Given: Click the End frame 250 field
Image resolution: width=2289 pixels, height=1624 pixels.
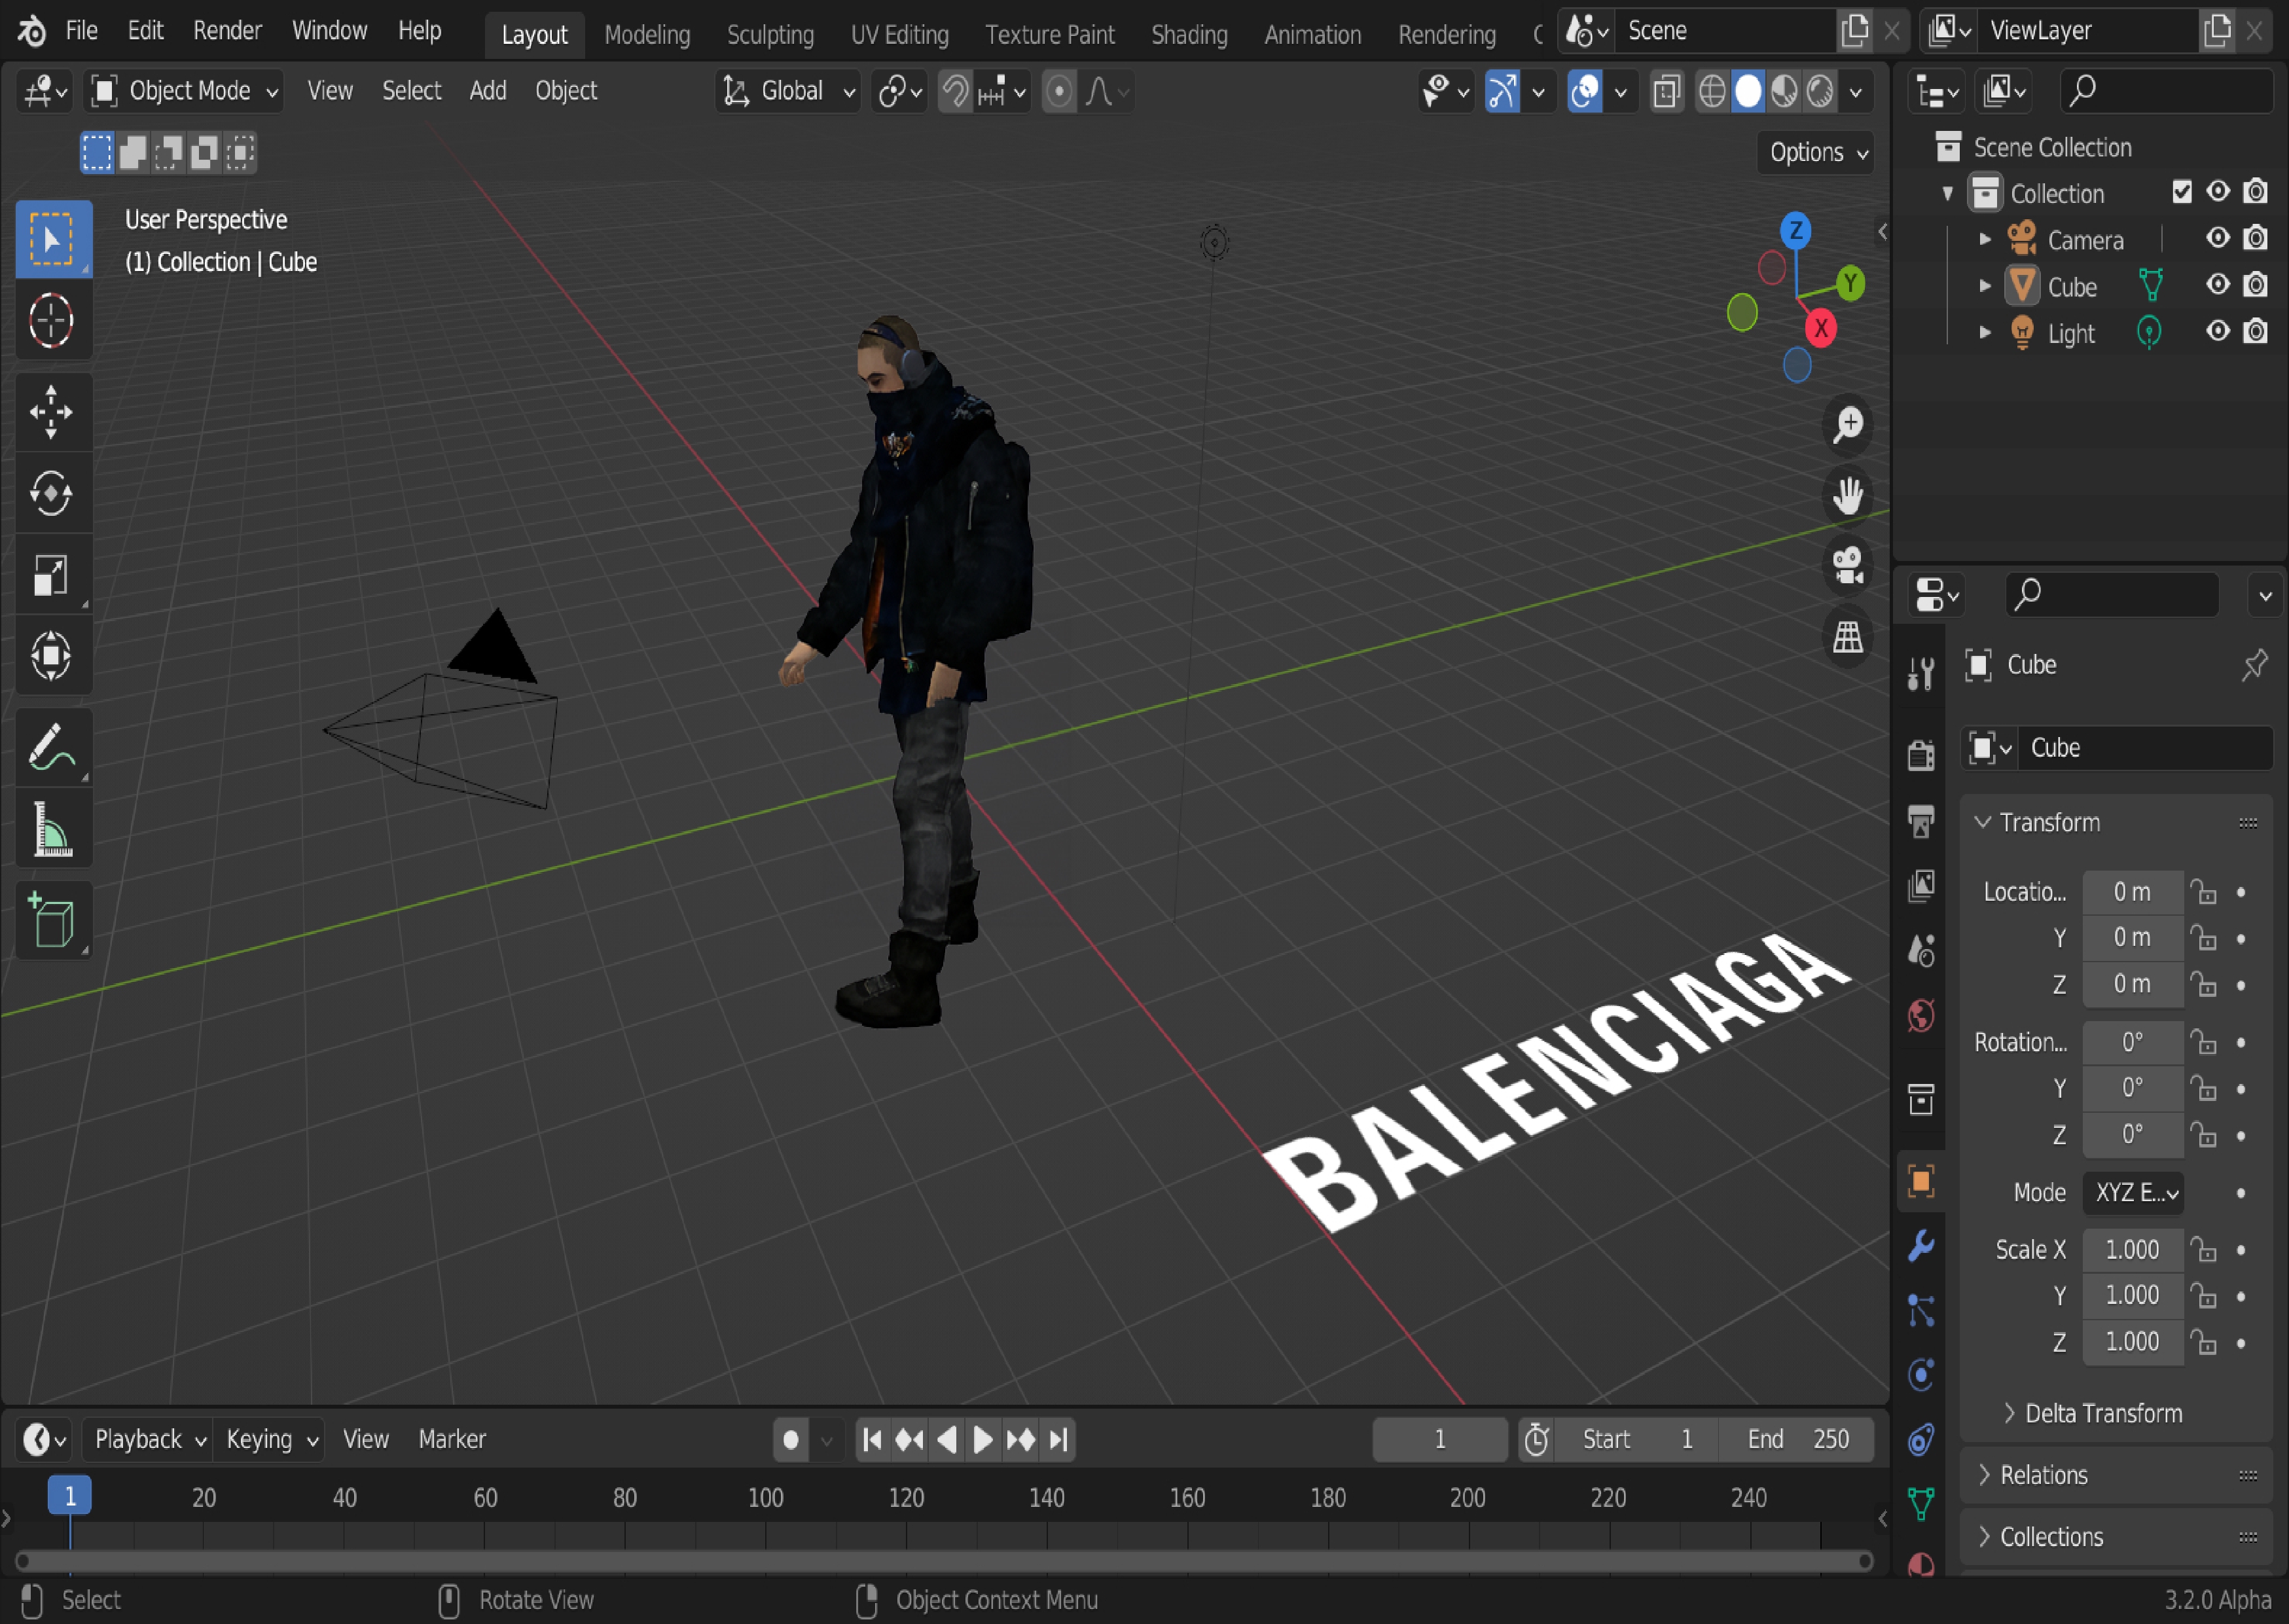Looking at the screenshot, I should [1797, 1440].
